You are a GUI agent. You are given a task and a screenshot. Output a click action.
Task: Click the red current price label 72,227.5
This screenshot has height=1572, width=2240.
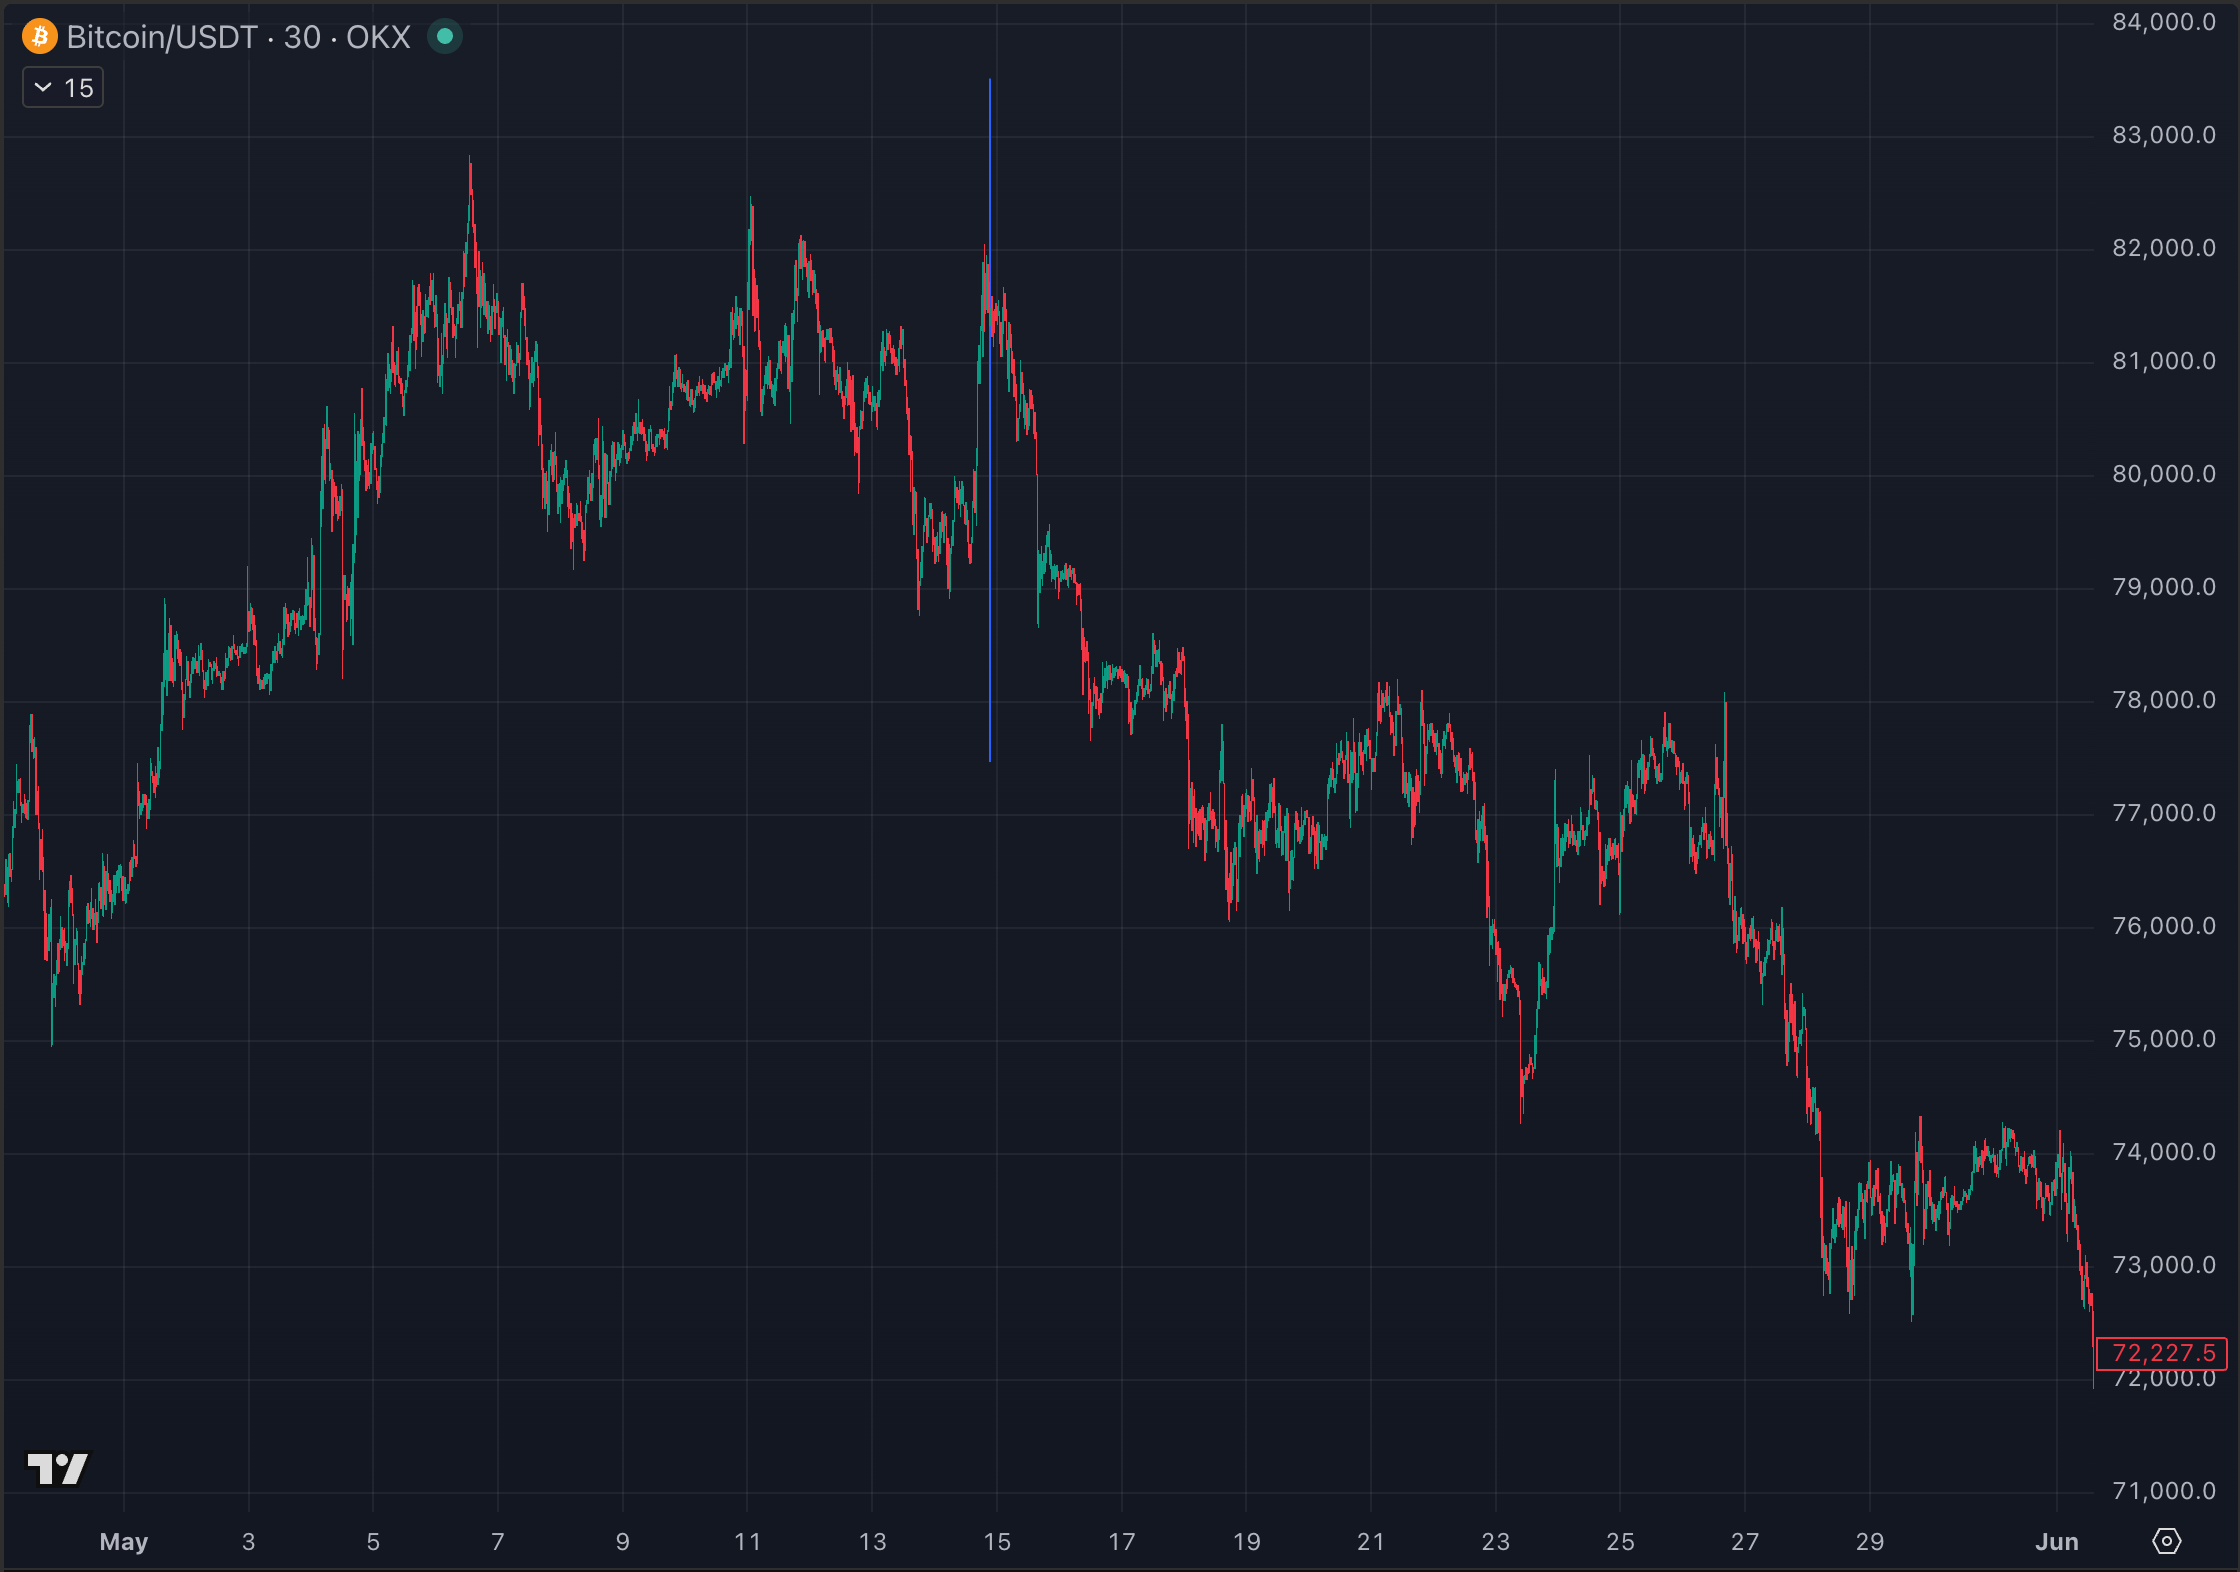point(2162,1353)
